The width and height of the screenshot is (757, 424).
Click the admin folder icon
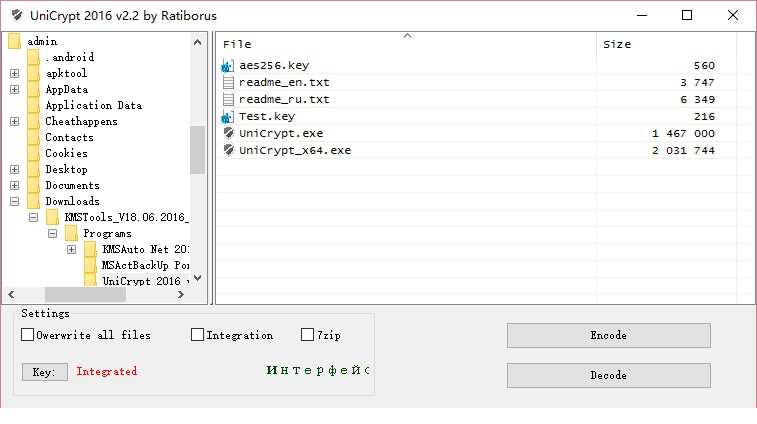pos(14,42)
